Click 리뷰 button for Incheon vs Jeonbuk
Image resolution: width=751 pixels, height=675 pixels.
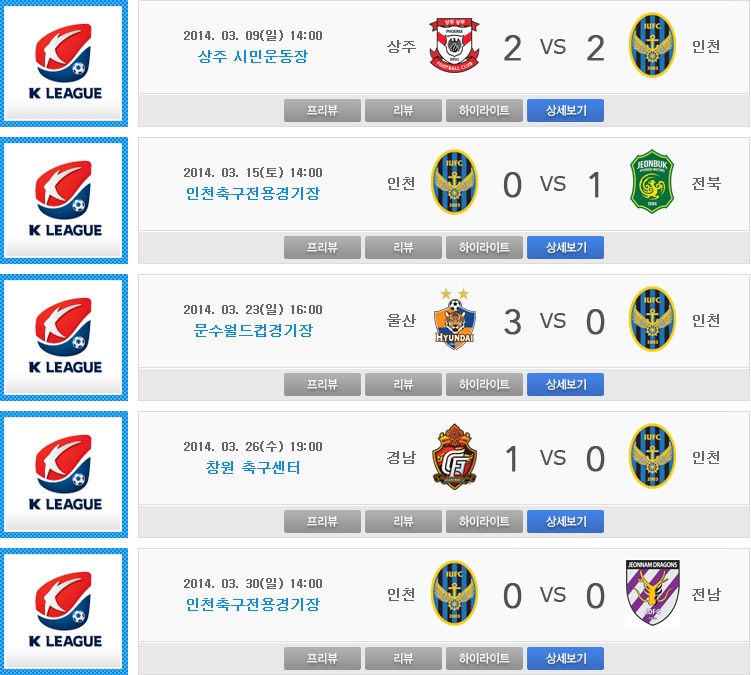coord(403,248)
